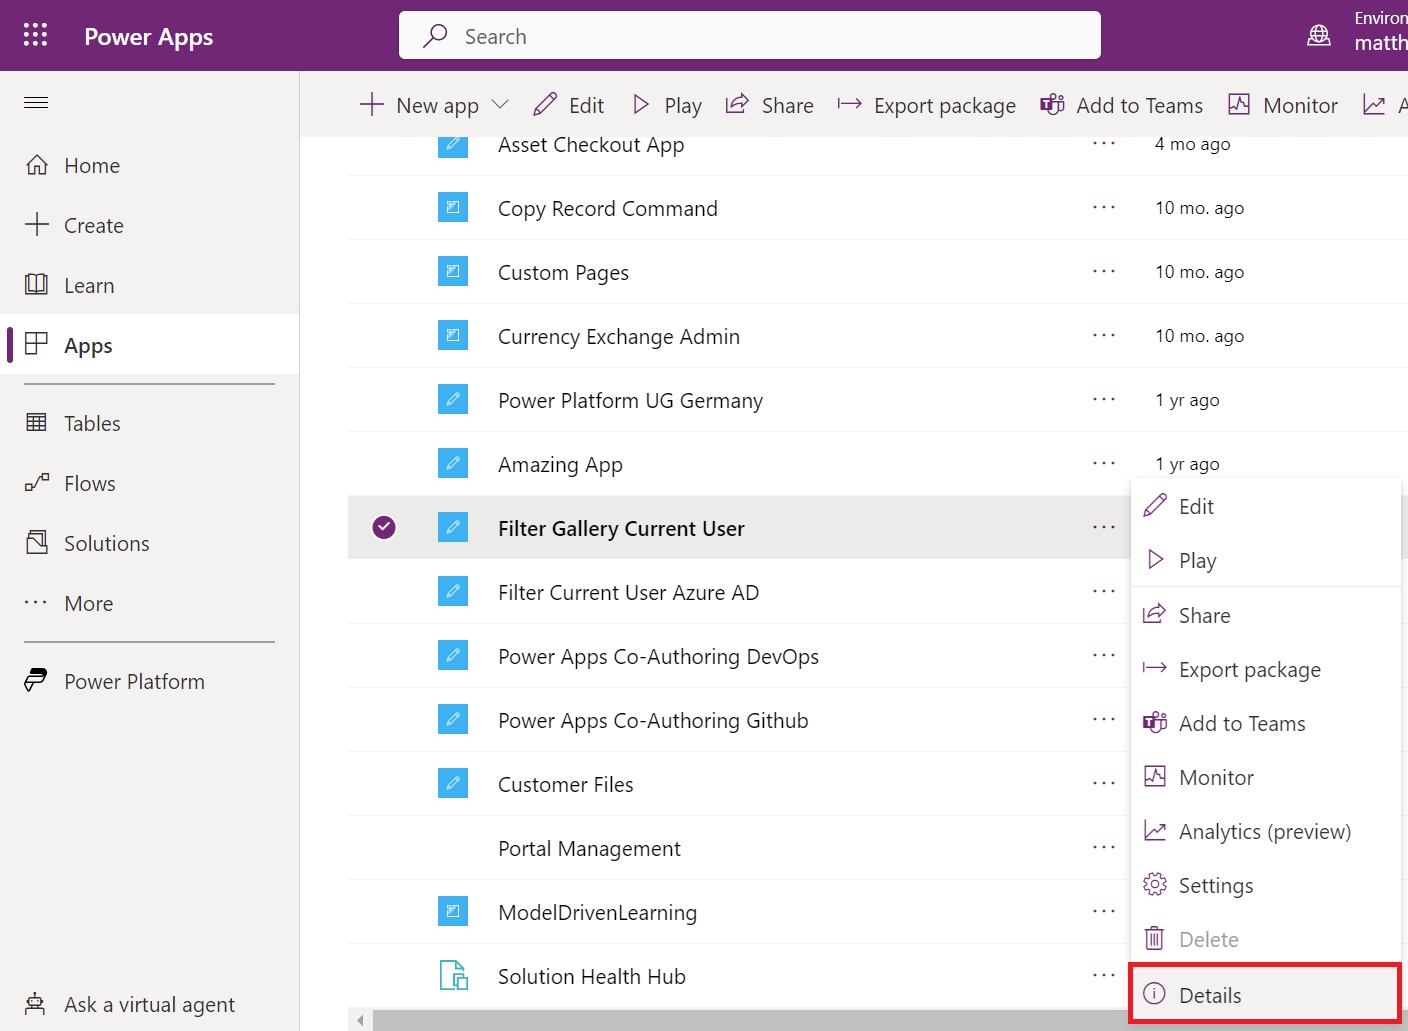Open the Microsoft 365 app launcher waffle menu

click(x=35, y=35)
